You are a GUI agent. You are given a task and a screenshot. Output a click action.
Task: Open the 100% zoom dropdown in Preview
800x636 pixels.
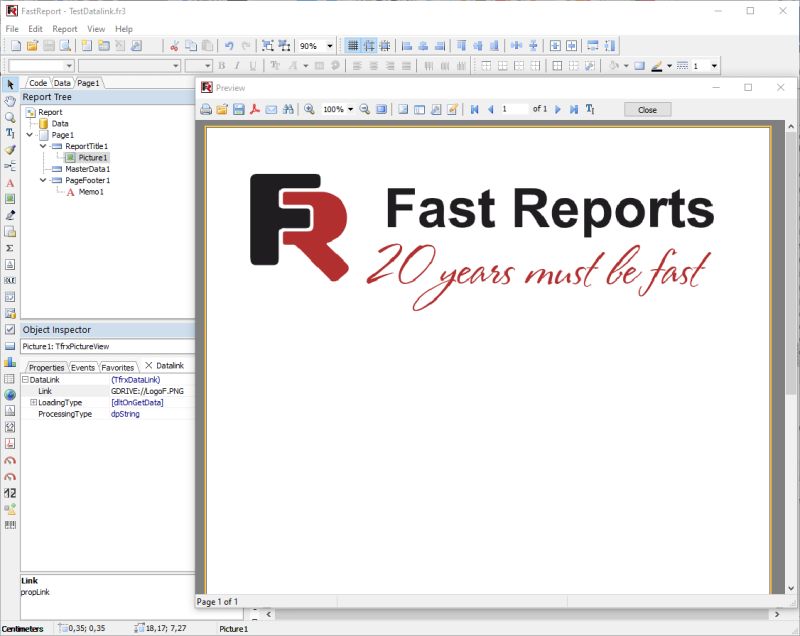coord(350,110)
